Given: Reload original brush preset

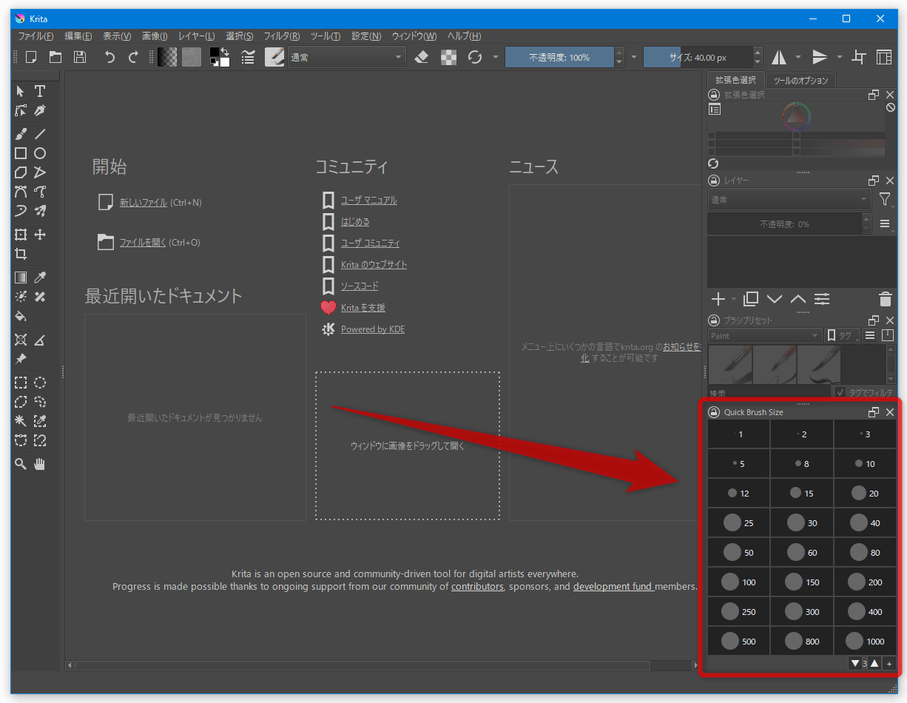Looking at the screenshot, I should tap(475, 57).
